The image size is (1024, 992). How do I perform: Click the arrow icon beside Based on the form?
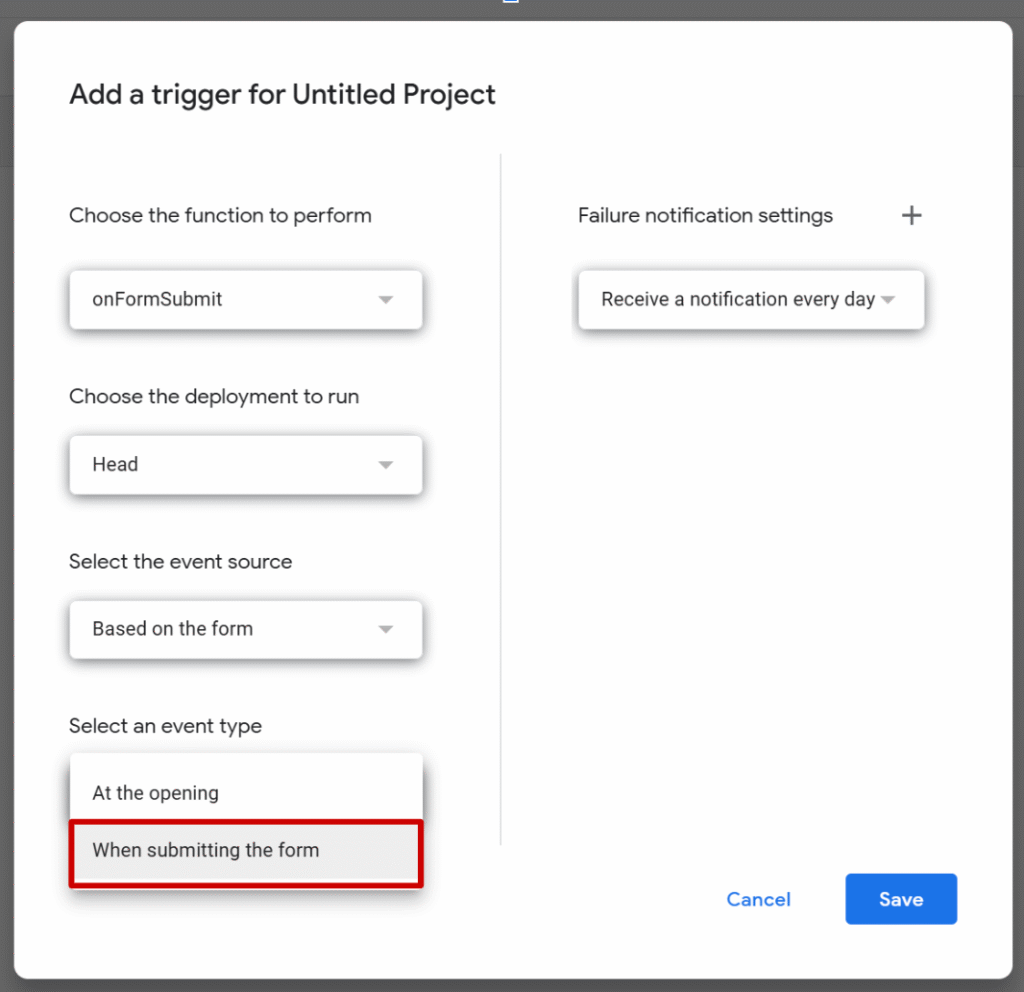(x=386, y=629)
